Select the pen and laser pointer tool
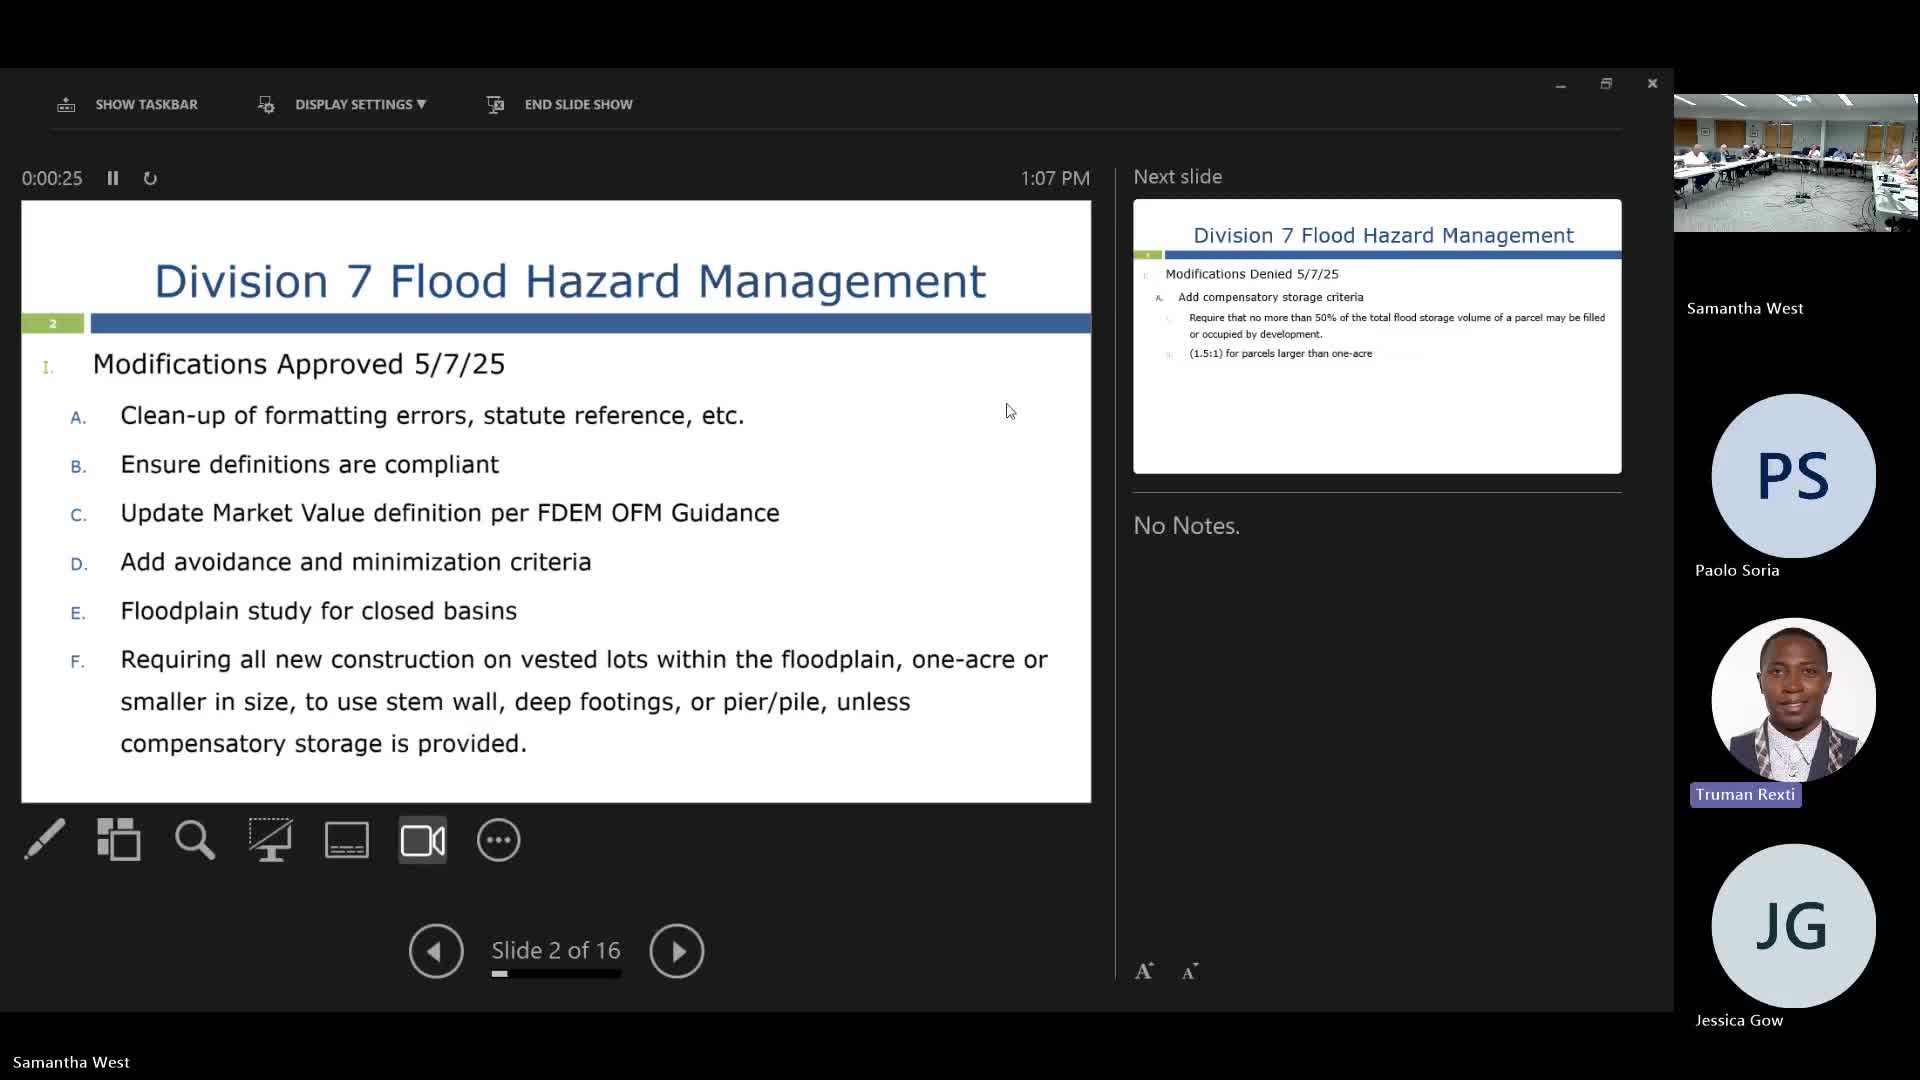This screenshot has height=1080, width=1920. 45,840
